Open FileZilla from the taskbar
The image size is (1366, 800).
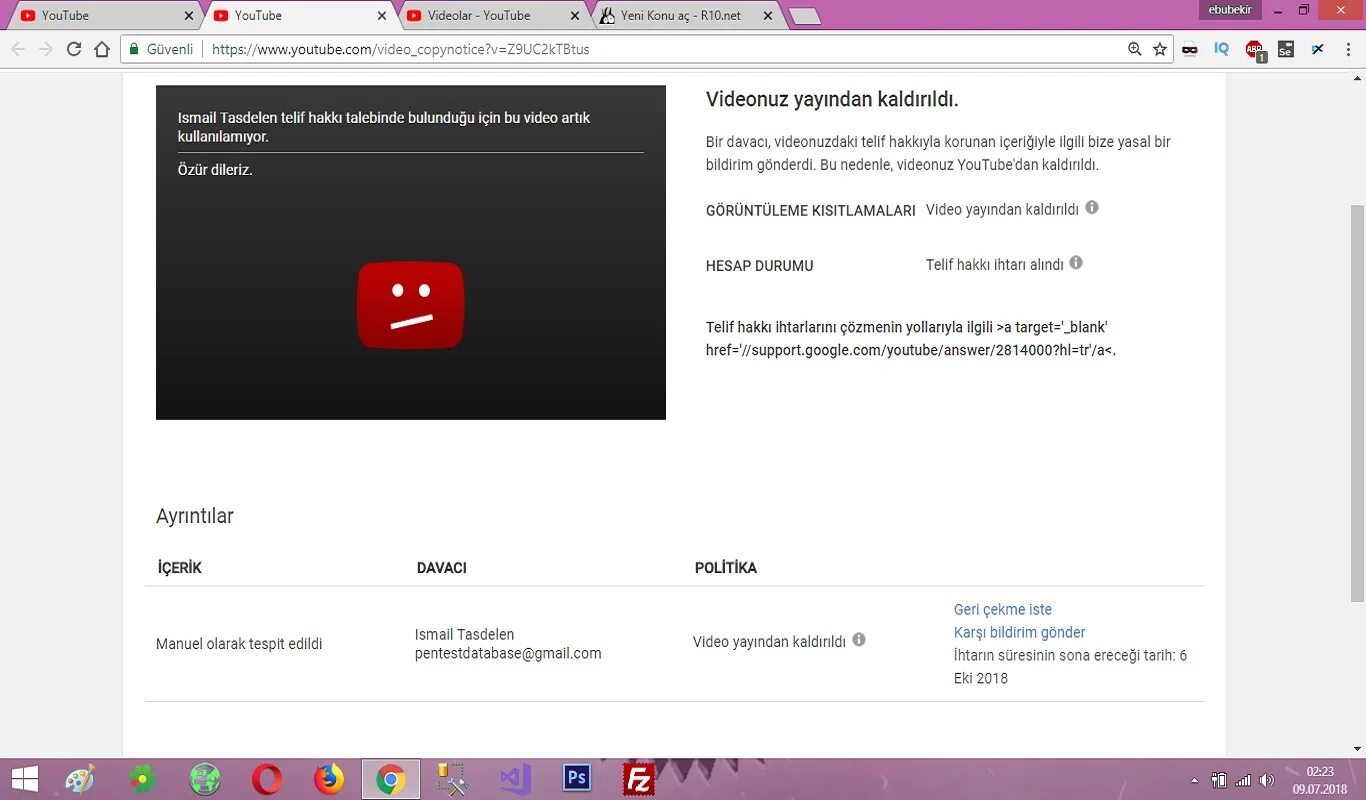click(639, 779)
